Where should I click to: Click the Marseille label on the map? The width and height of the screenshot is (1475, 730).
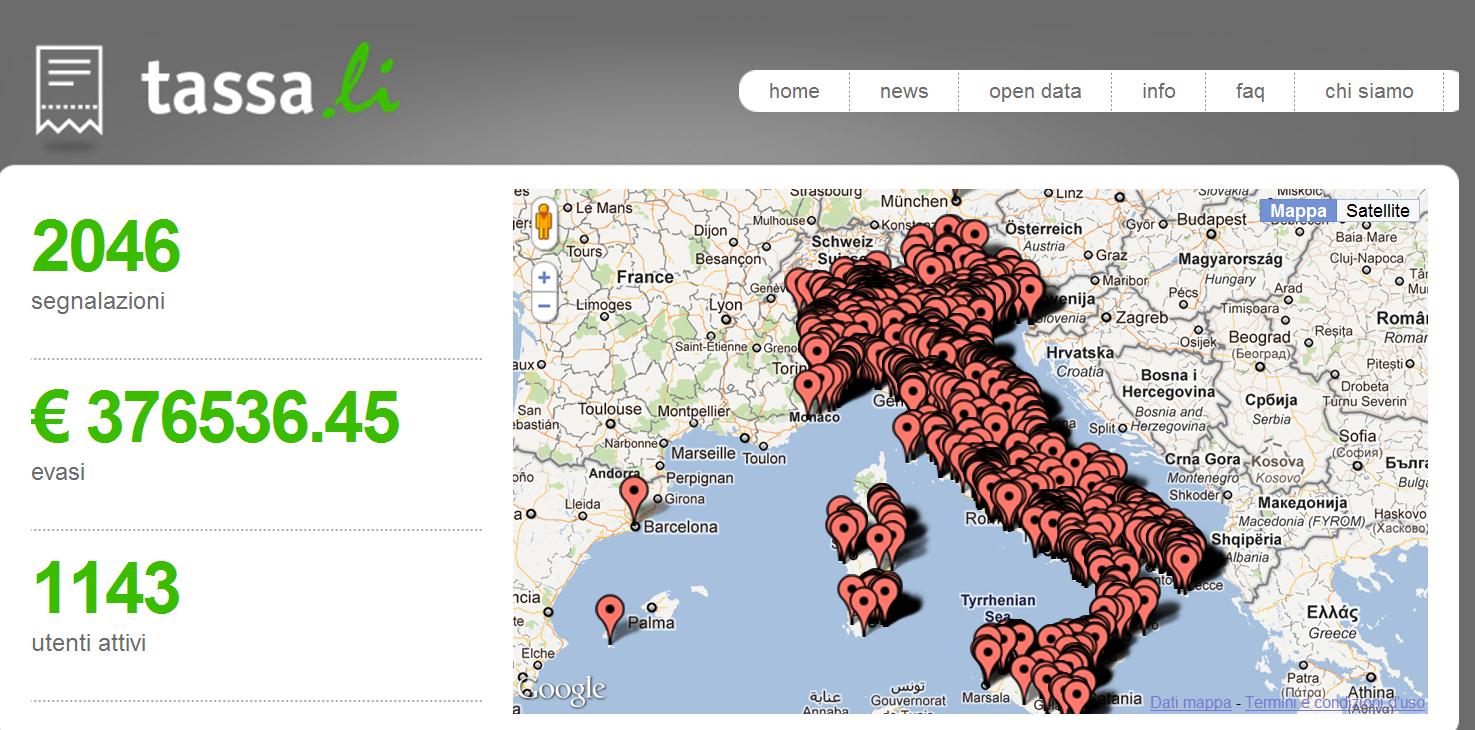pyautogui.click(x=703, y=453)
